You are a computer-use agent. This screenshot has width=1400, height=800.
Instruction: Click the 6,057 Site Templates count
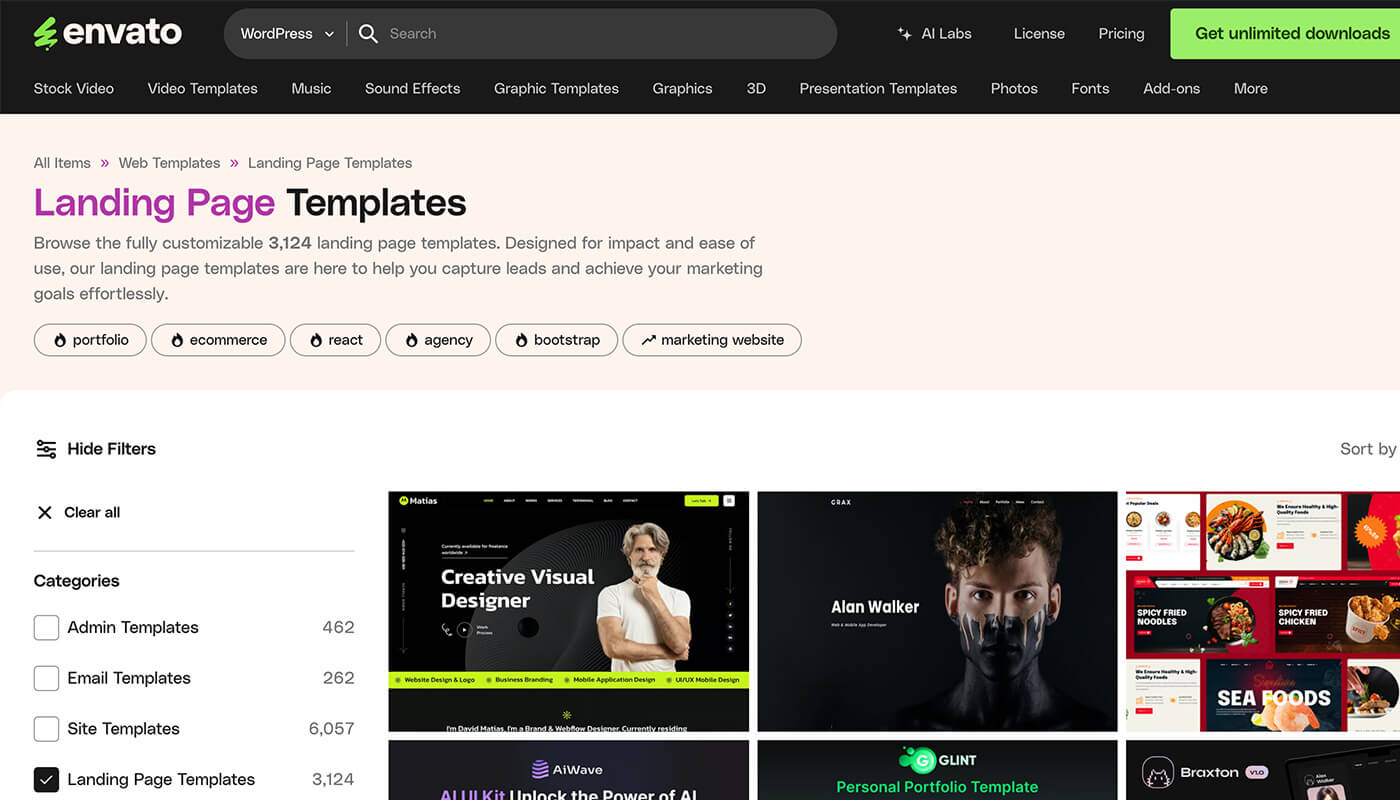click(x=331, y=729)
